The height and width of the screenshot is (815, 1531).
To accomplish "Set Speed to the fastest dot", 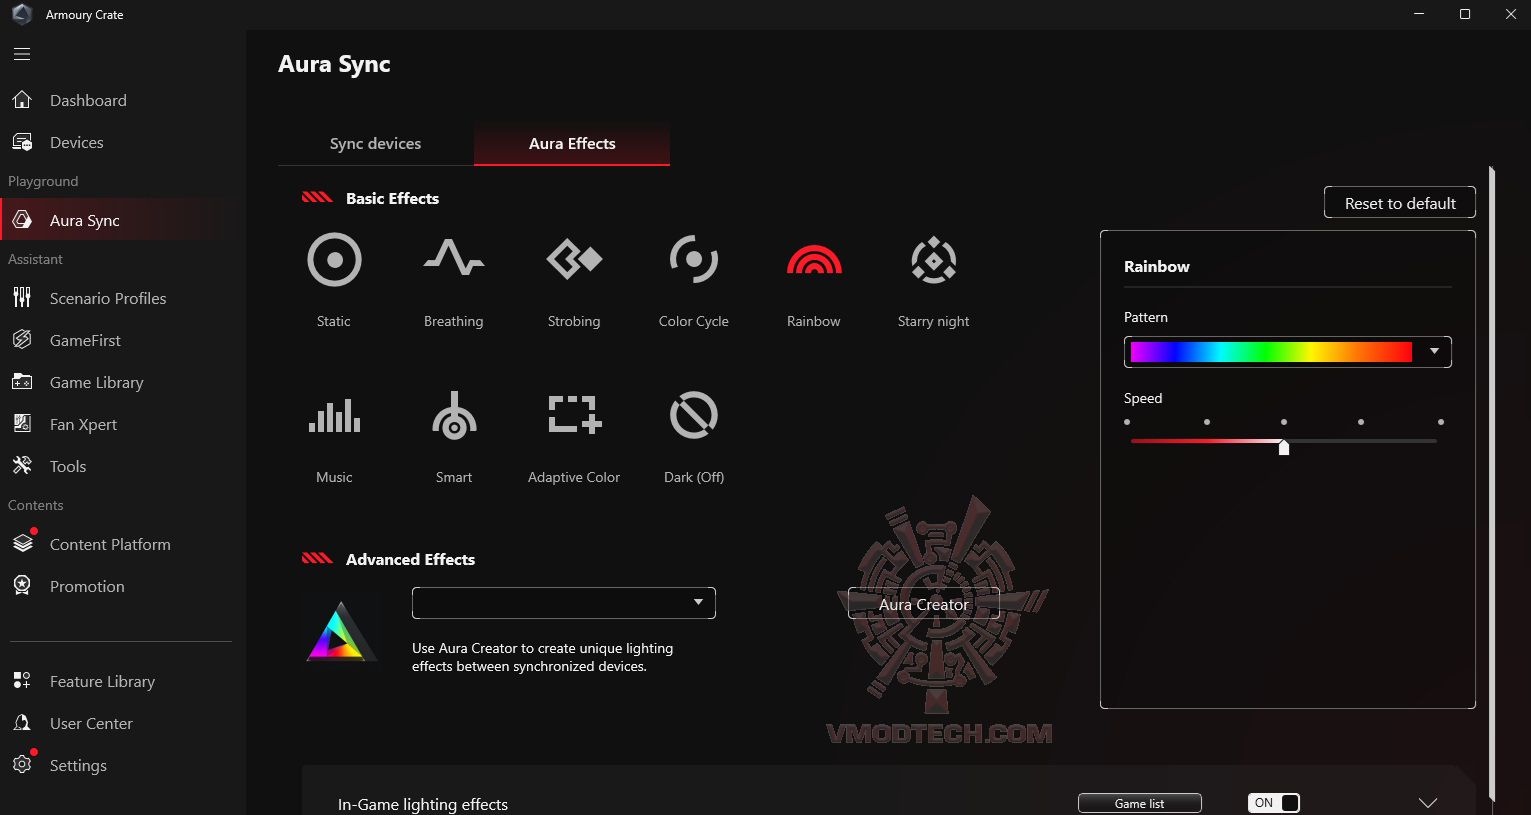I will point(1441,422).
